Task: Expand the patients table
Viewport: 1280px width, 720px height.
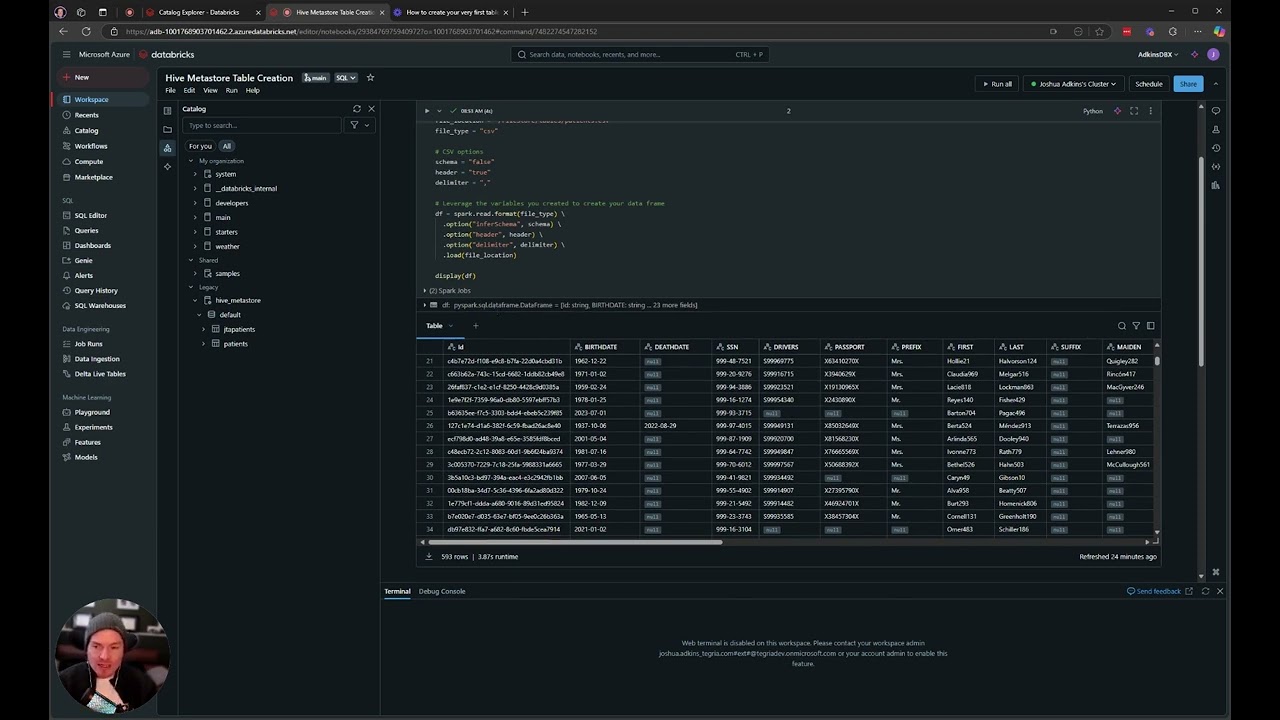Action: [203, 344]
